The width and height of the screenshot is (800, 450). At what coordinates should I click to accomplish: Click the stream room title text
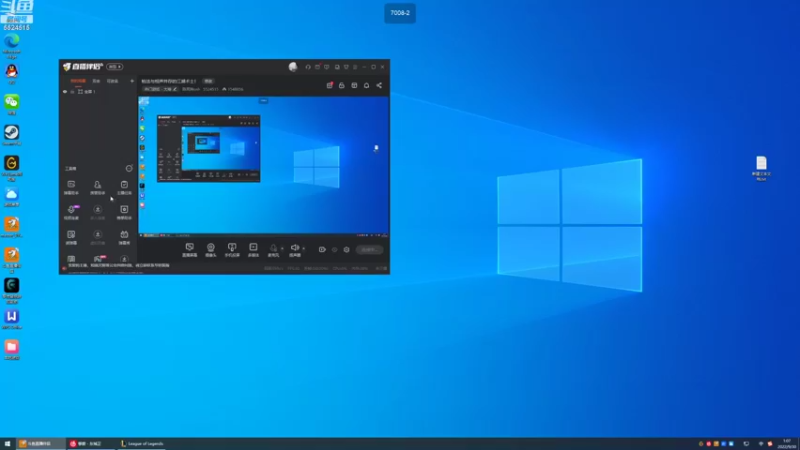point(169,81)
